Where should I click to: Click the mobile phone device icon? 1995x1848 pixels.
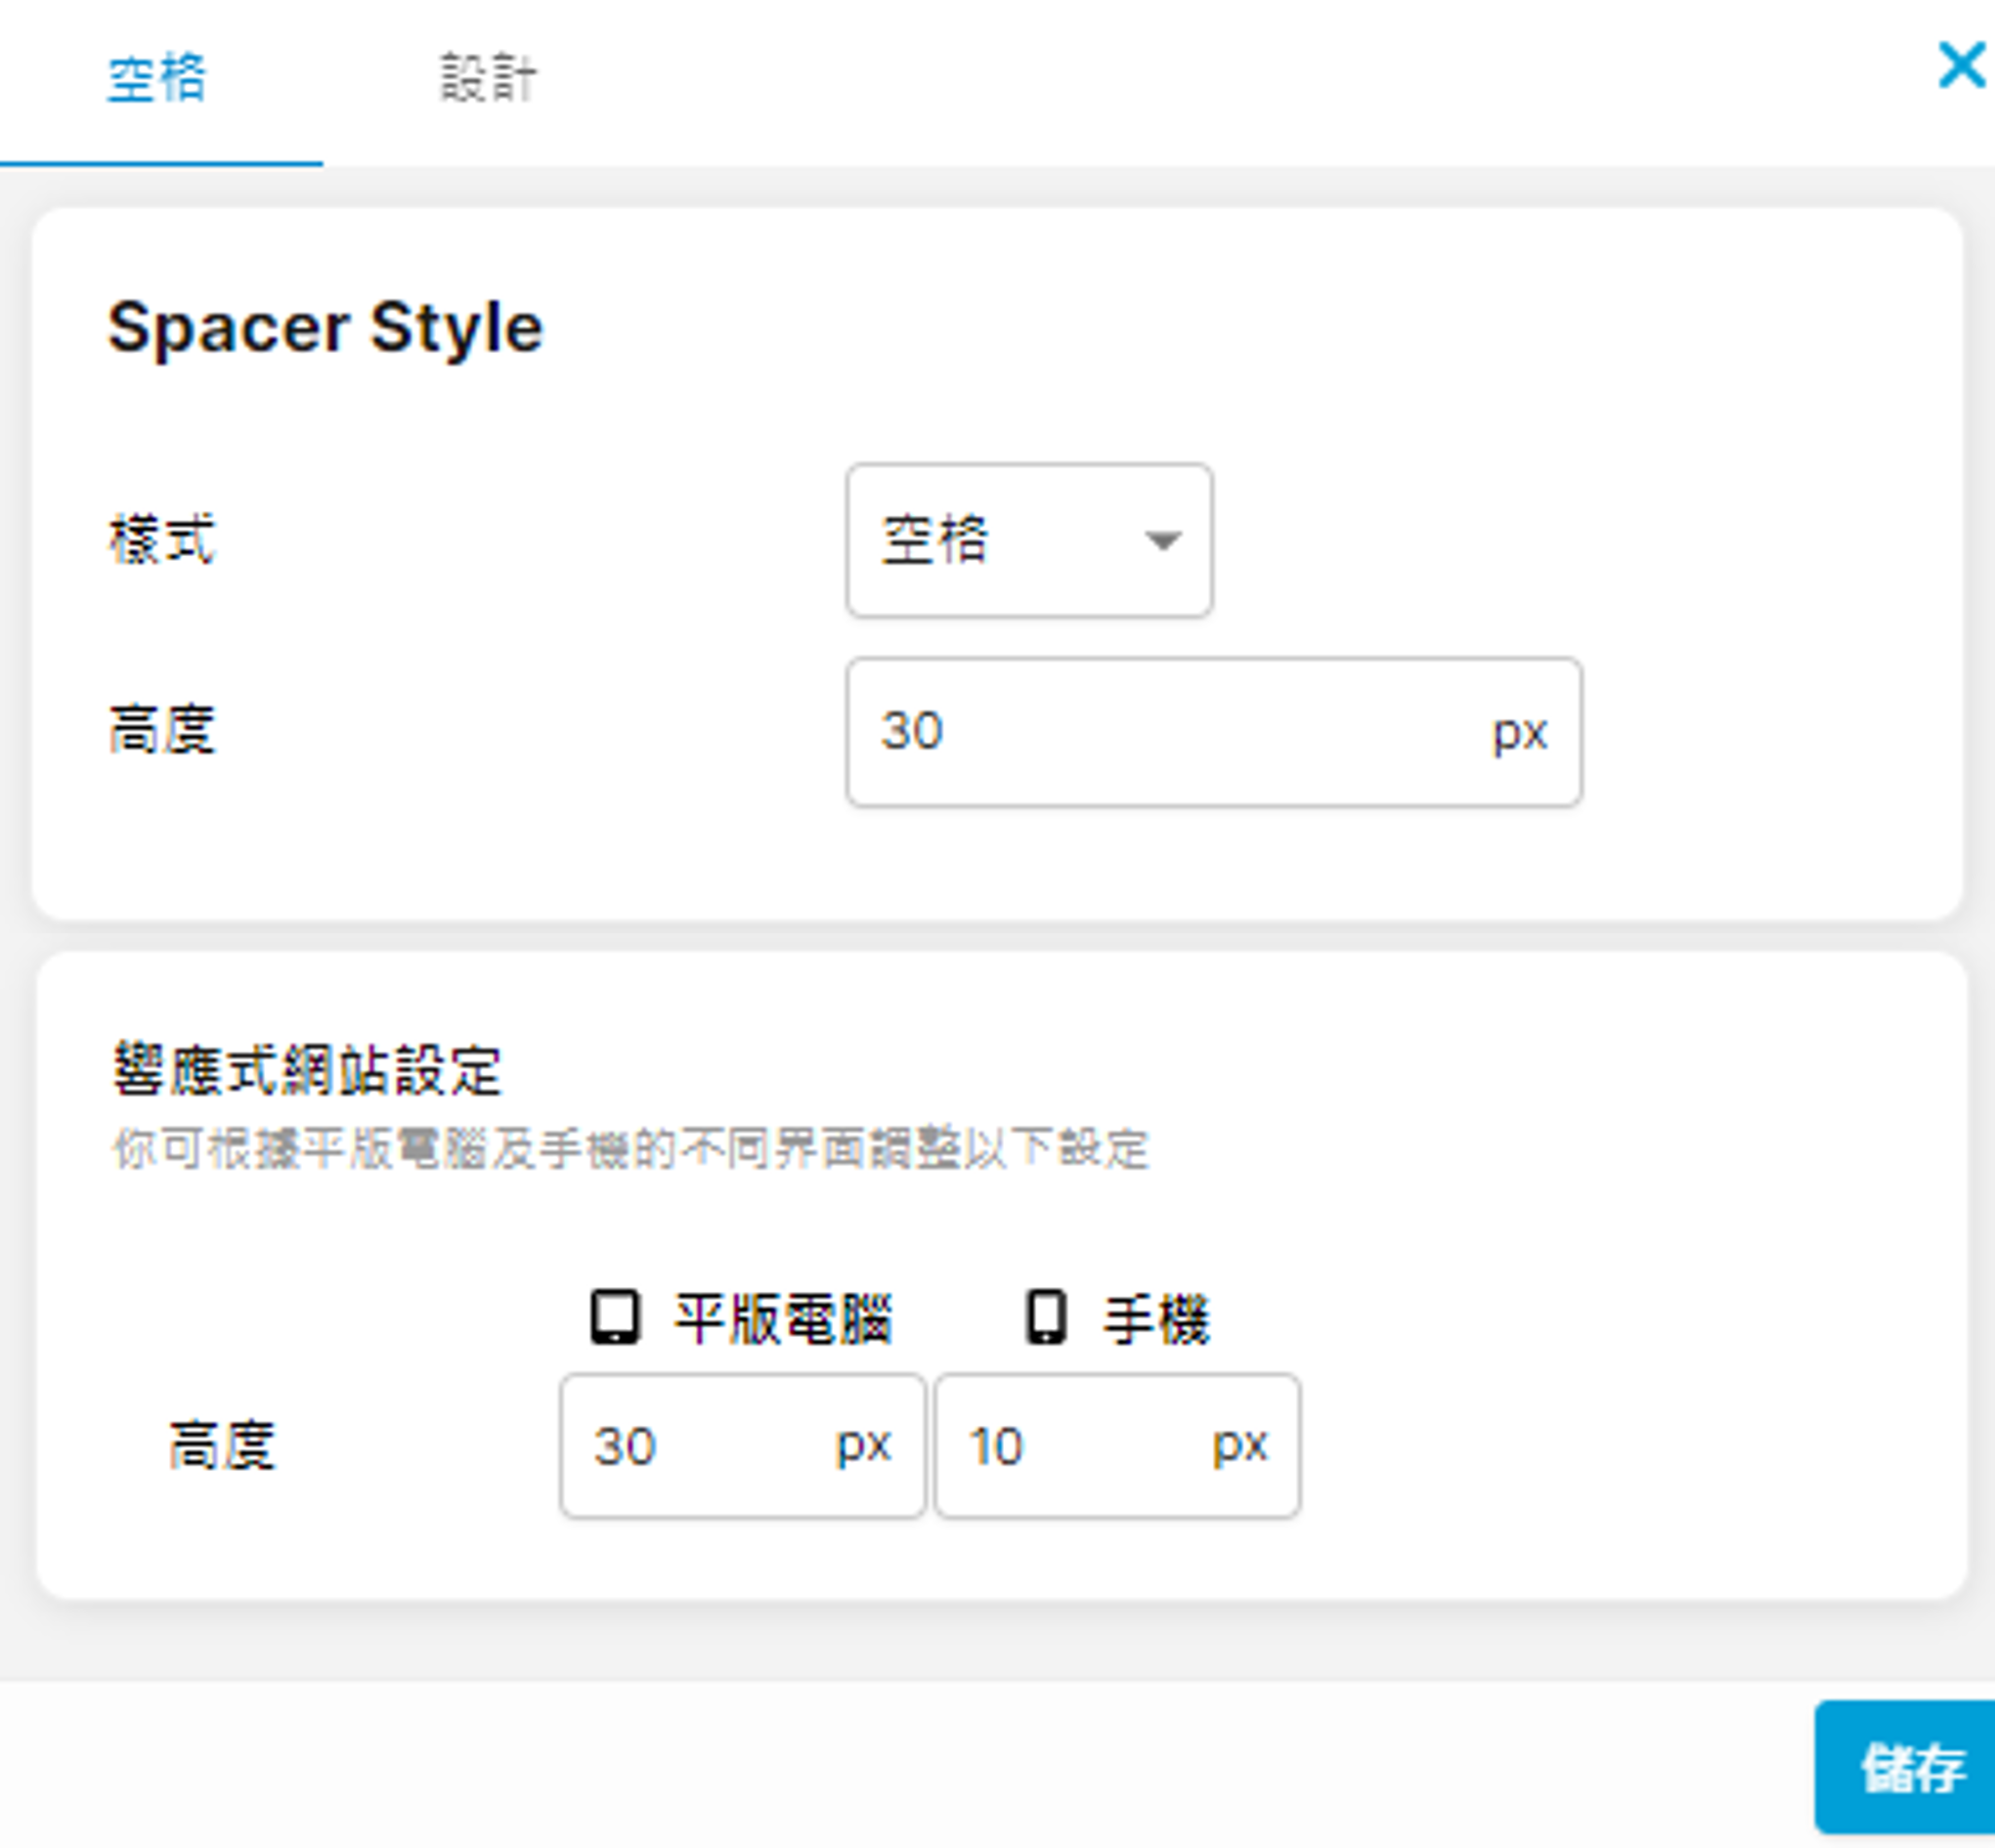pyautogui.click(x=1046, y=1317)
